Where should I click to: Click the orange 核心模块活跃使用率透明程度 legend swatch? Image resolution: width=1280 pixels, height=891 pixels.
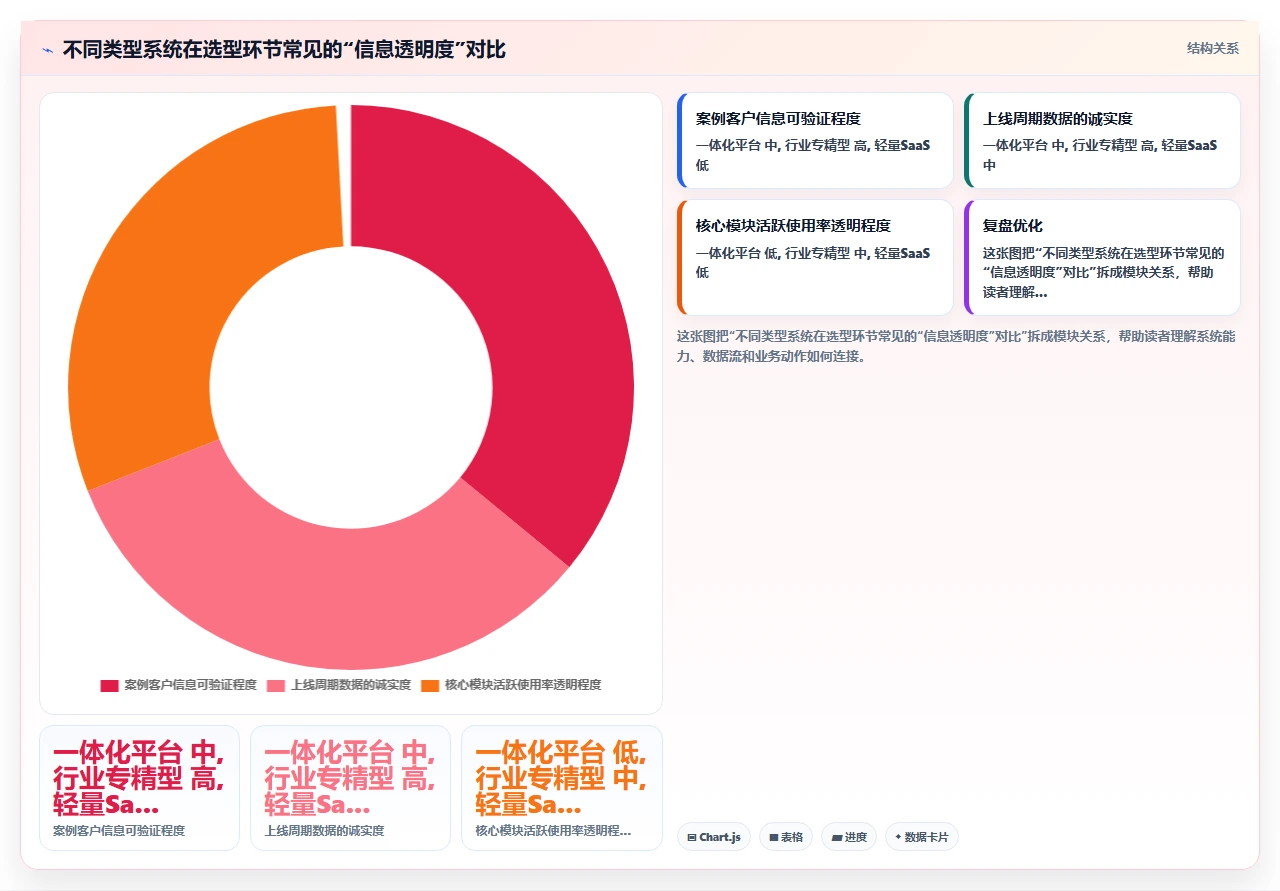coord(430,685)
